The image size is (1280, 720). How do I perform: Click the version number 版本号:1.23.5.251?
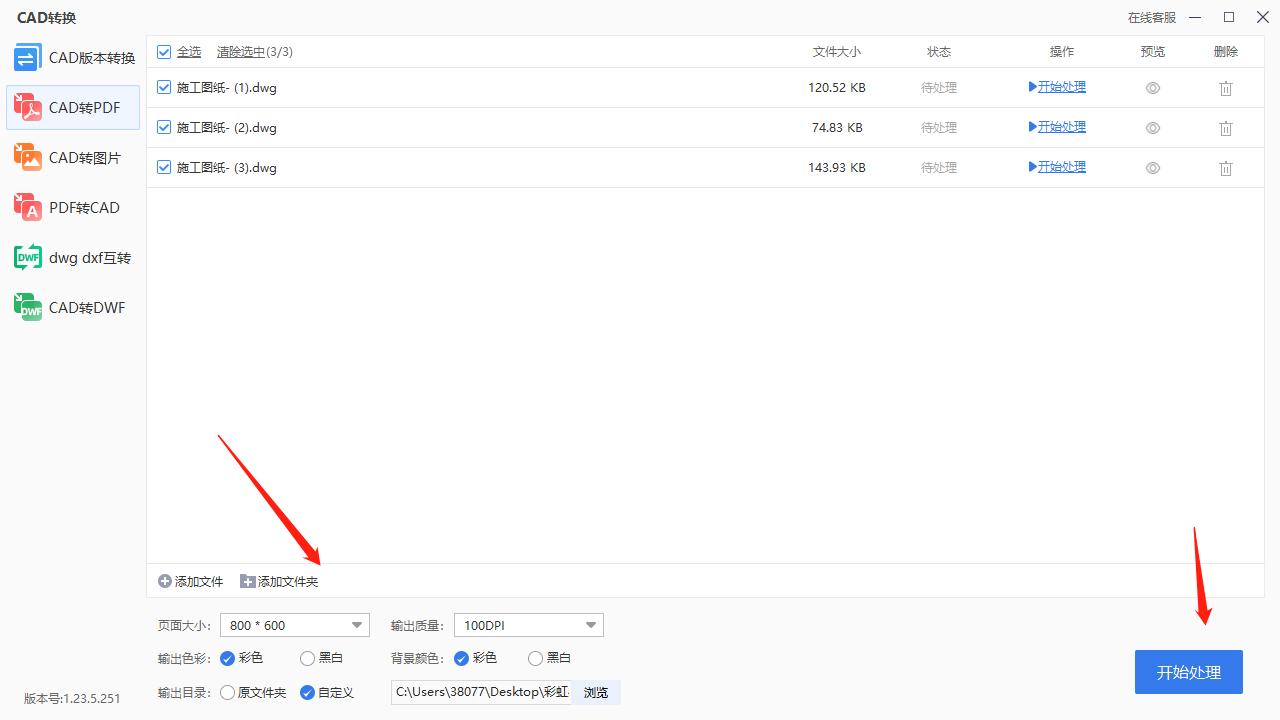(72, 699)
